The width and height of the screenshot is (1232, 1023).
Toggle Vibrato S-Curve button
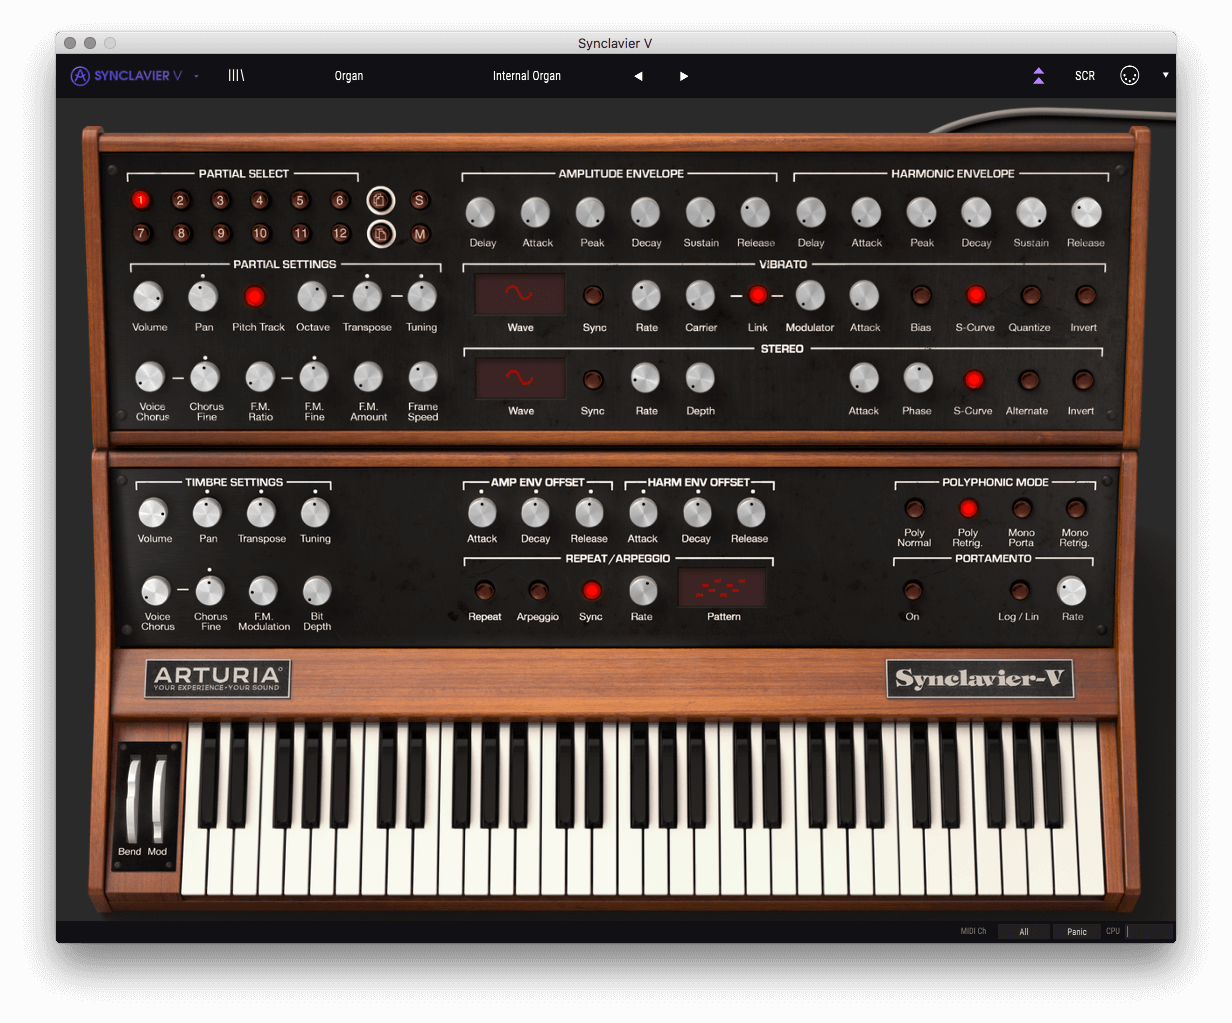click(975, 295)
